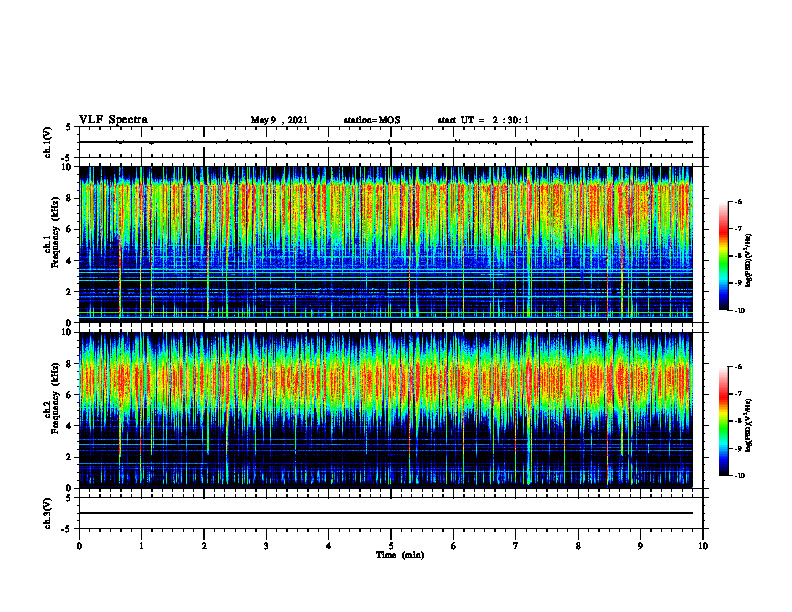Click time axis tick label "8"

click(578, 546)
